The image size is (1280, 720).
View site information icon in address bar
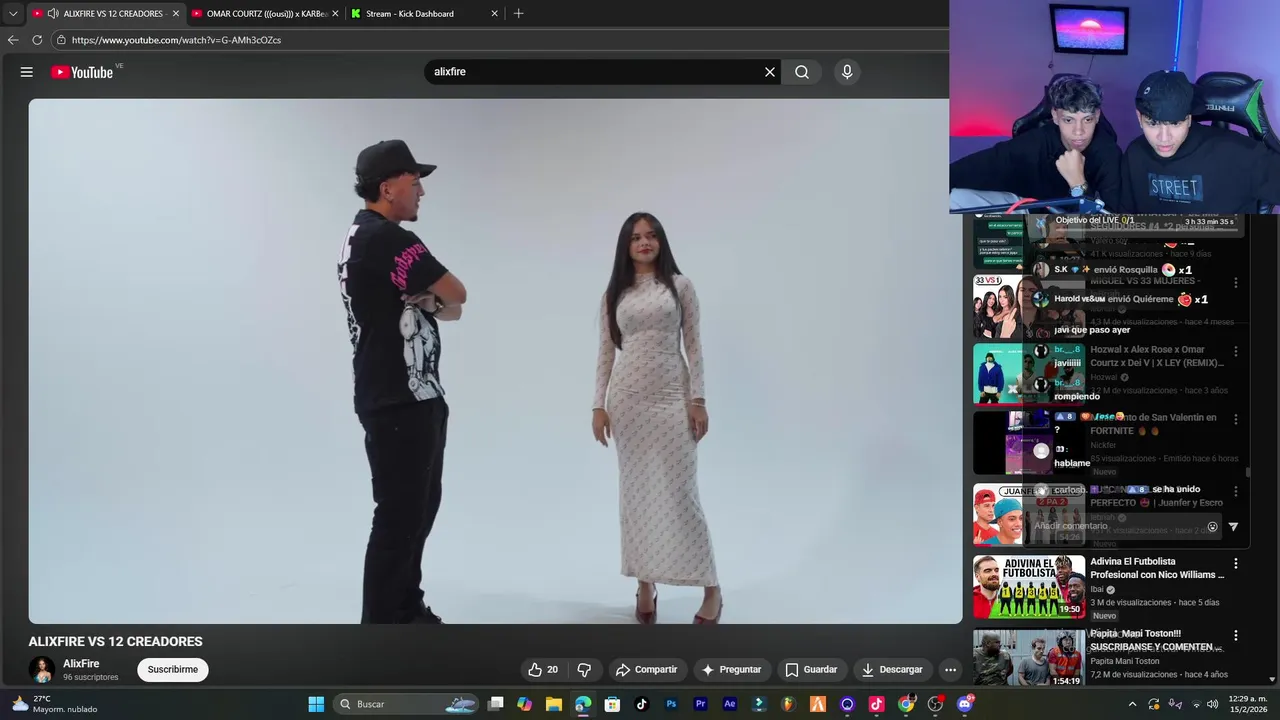click(61, 40)
